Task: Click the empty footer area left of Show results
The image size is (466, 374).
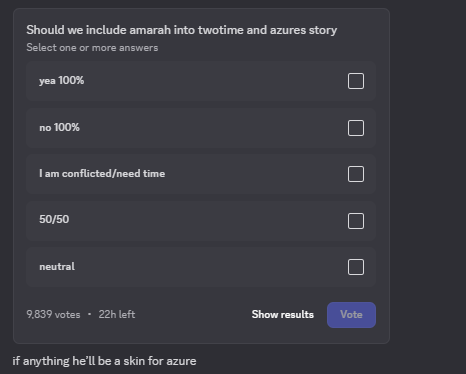Action: (x=193, y=315)
